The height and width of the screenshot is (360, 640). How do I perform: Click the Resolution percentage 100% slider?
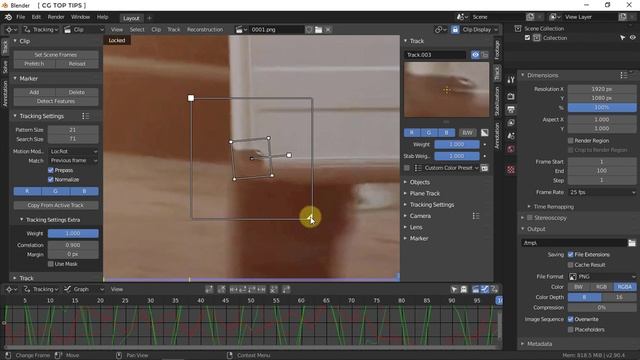602,107
